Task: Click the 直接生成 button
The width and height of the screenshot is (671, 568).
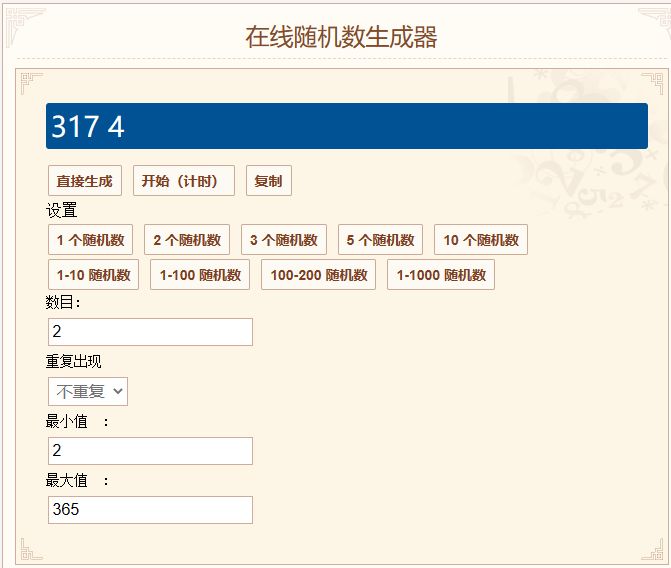Action: pos(85,181)
